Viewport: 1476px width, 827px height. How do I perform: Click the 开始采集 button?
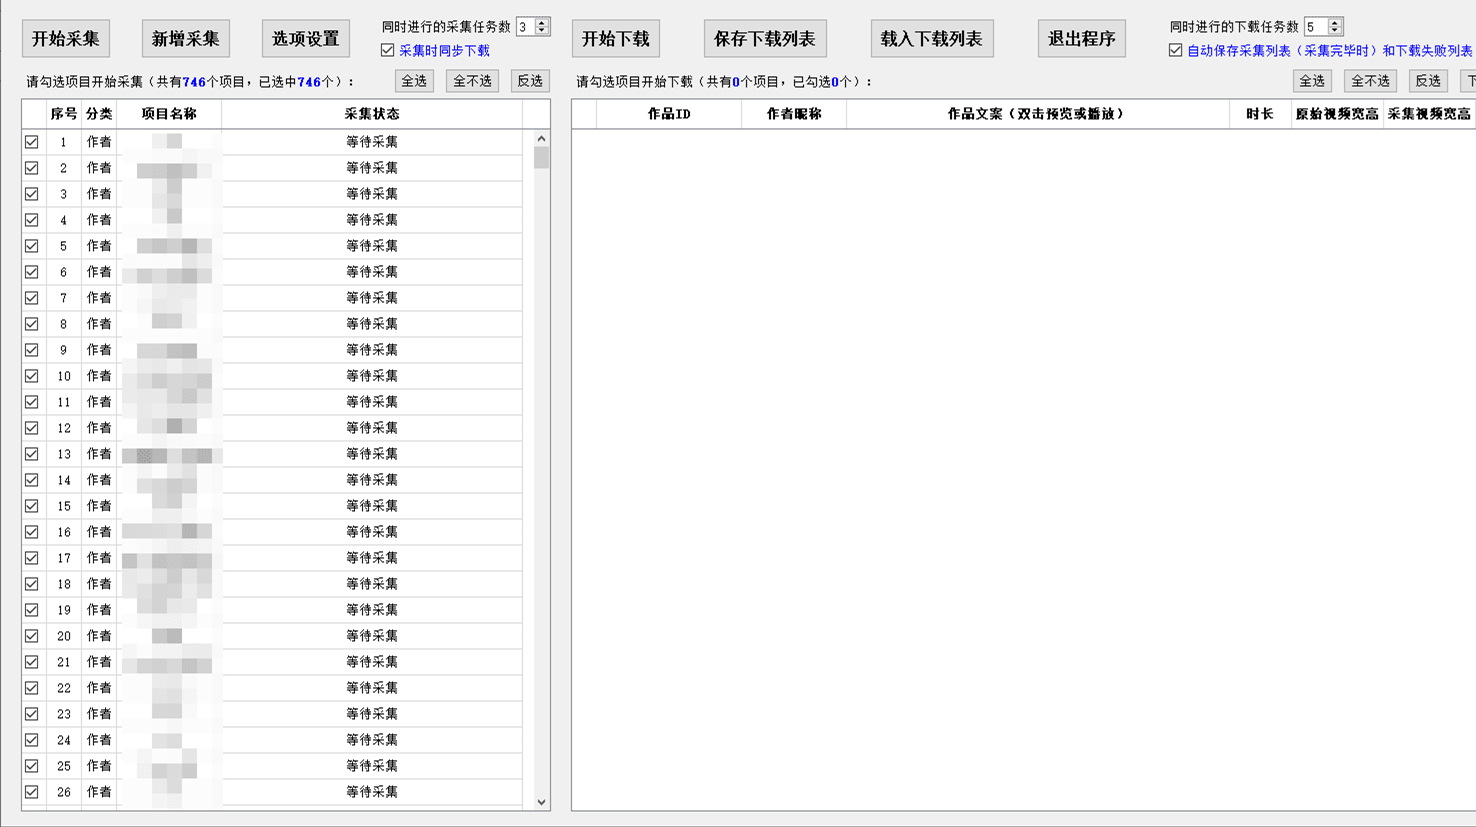[66, 39]
